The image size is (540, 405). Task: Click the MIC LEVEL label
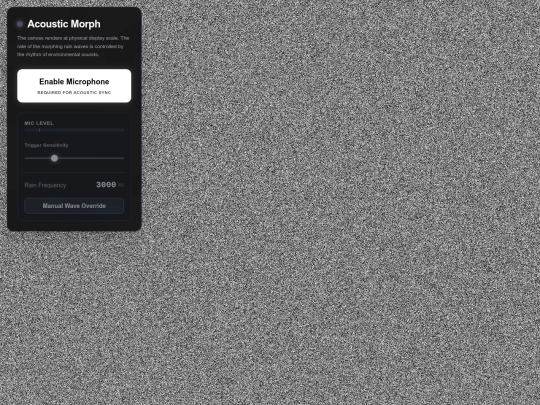[x=39, y=123]
